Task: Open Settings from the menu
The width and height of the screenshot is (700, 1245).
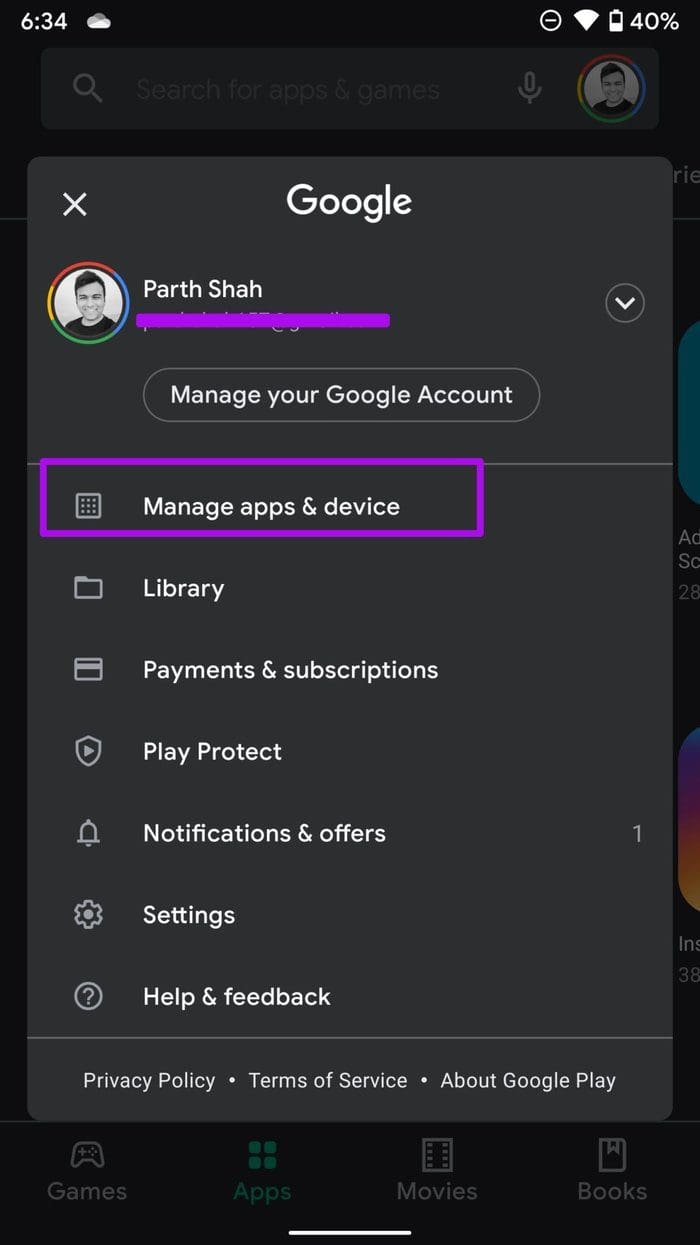Action: [x=350, y=915]
